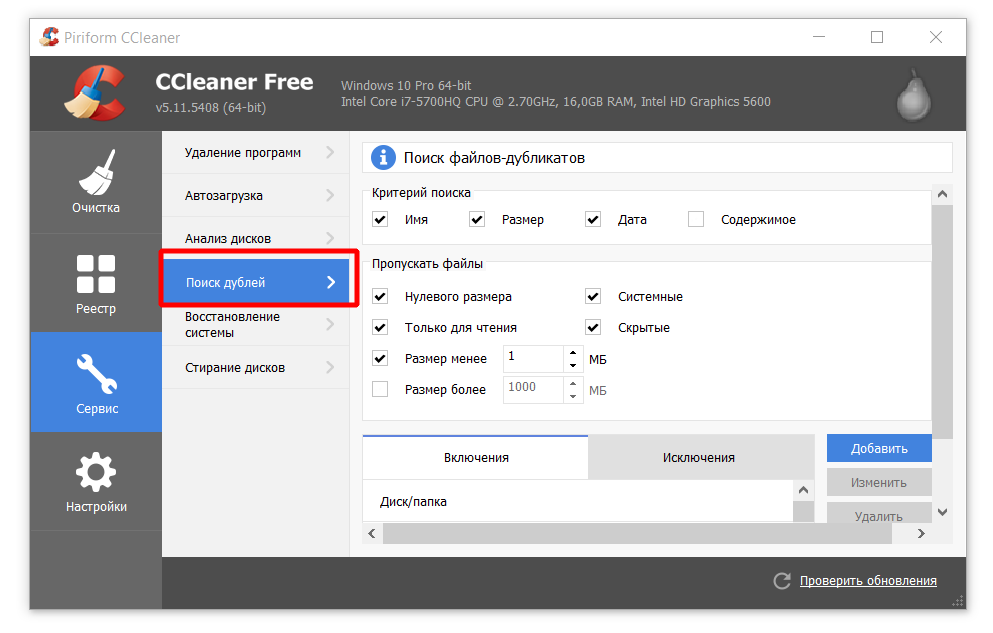
Task: Click the refresh icon near update link
Action: [782, 581]
